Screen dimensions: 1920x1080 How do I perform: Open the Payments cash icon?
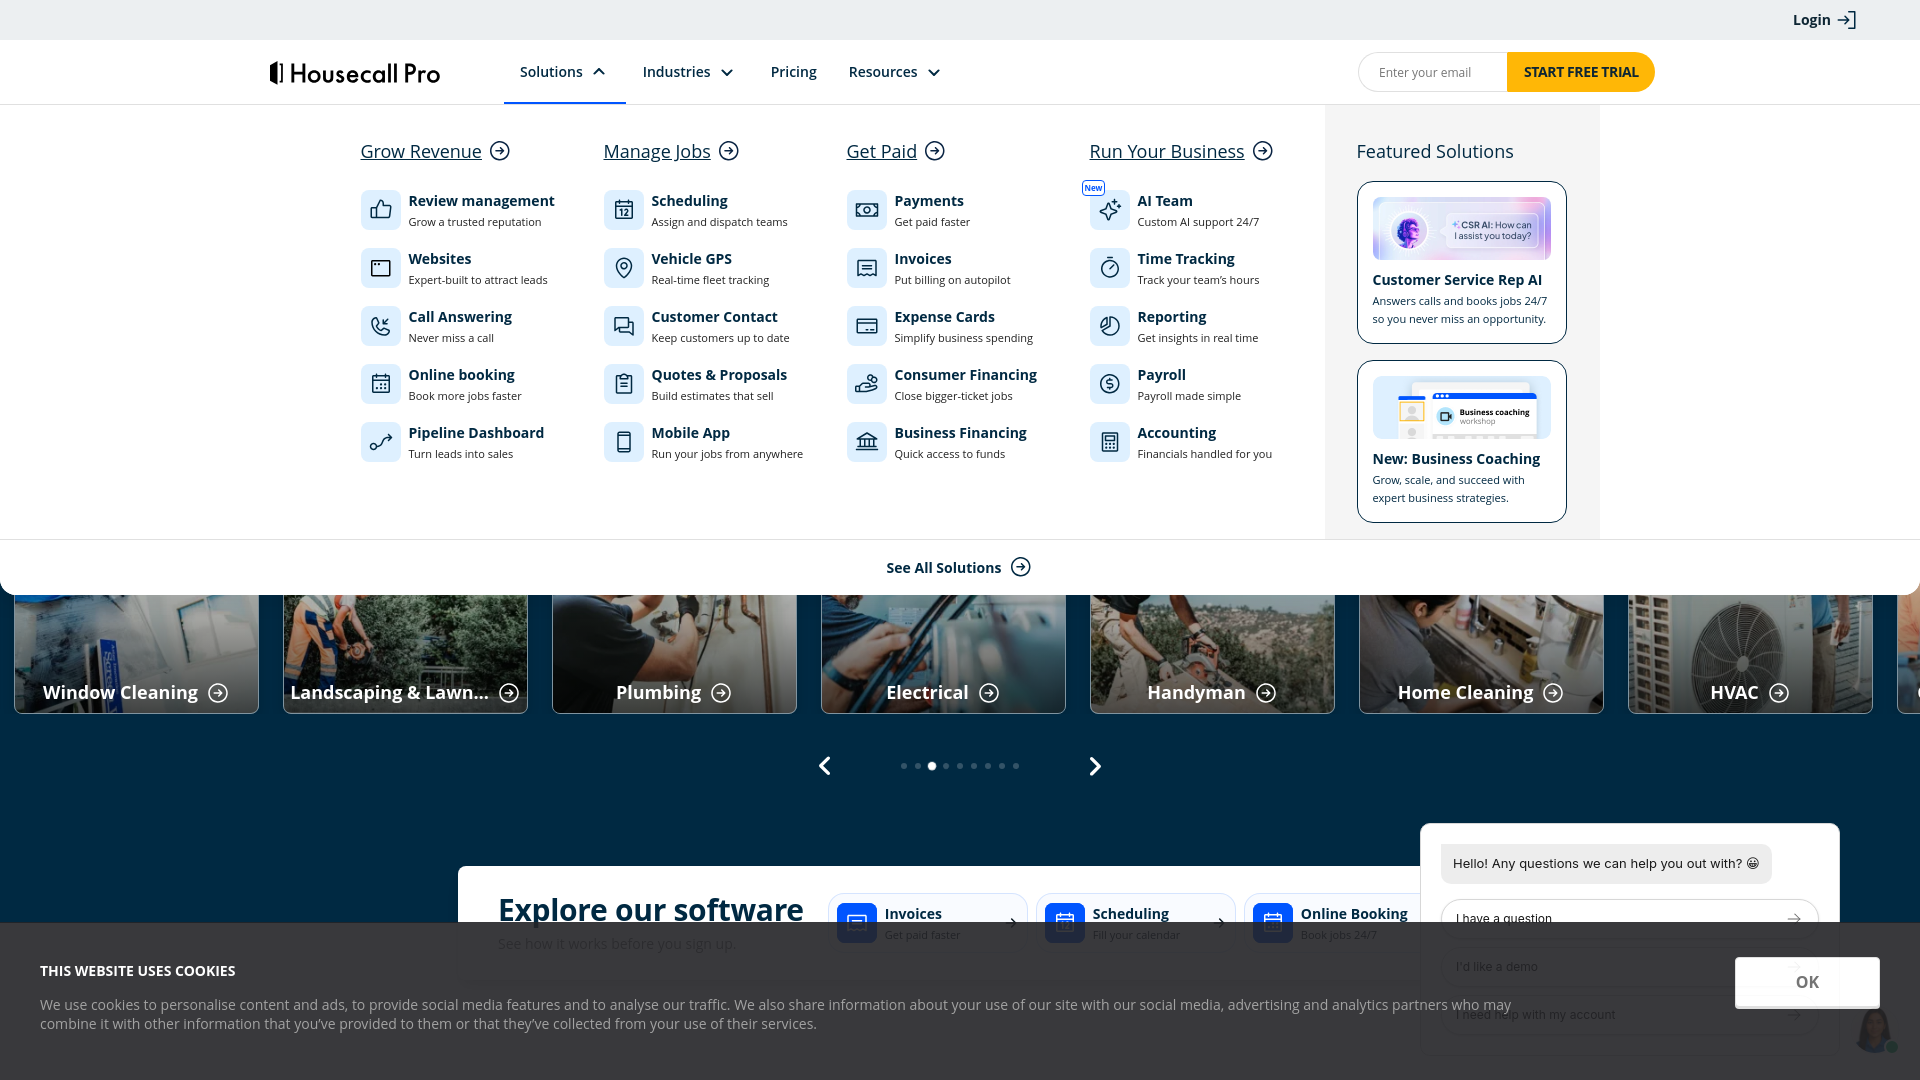867,210
